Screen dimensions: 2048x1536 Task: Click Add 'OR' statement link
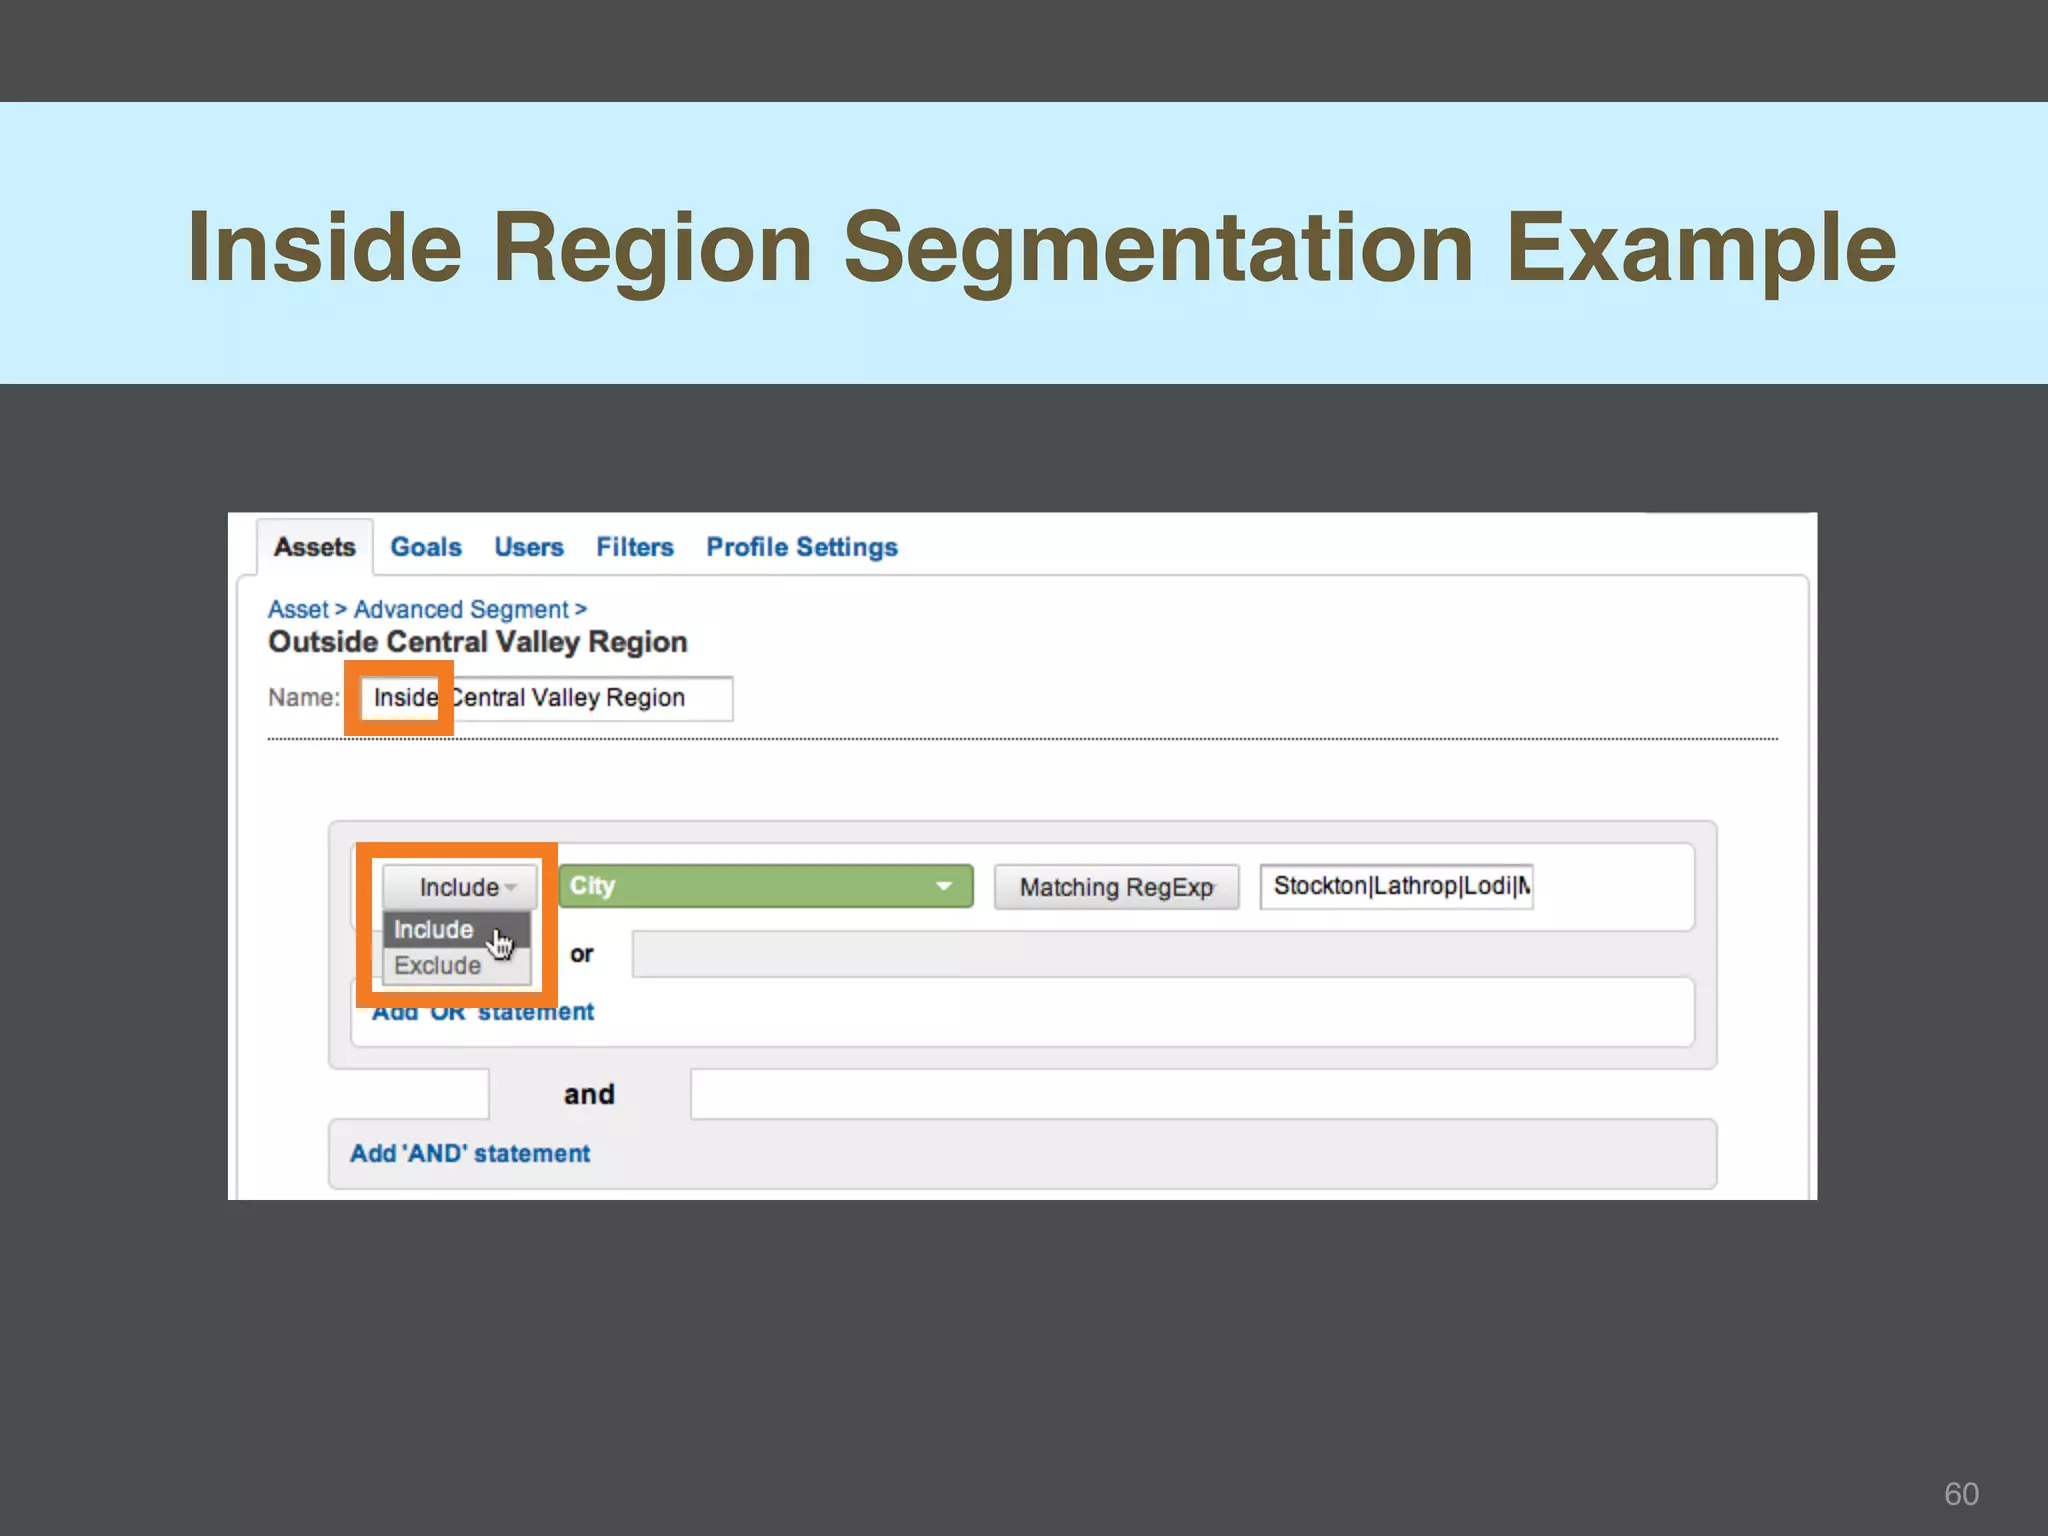[483, 1012]
